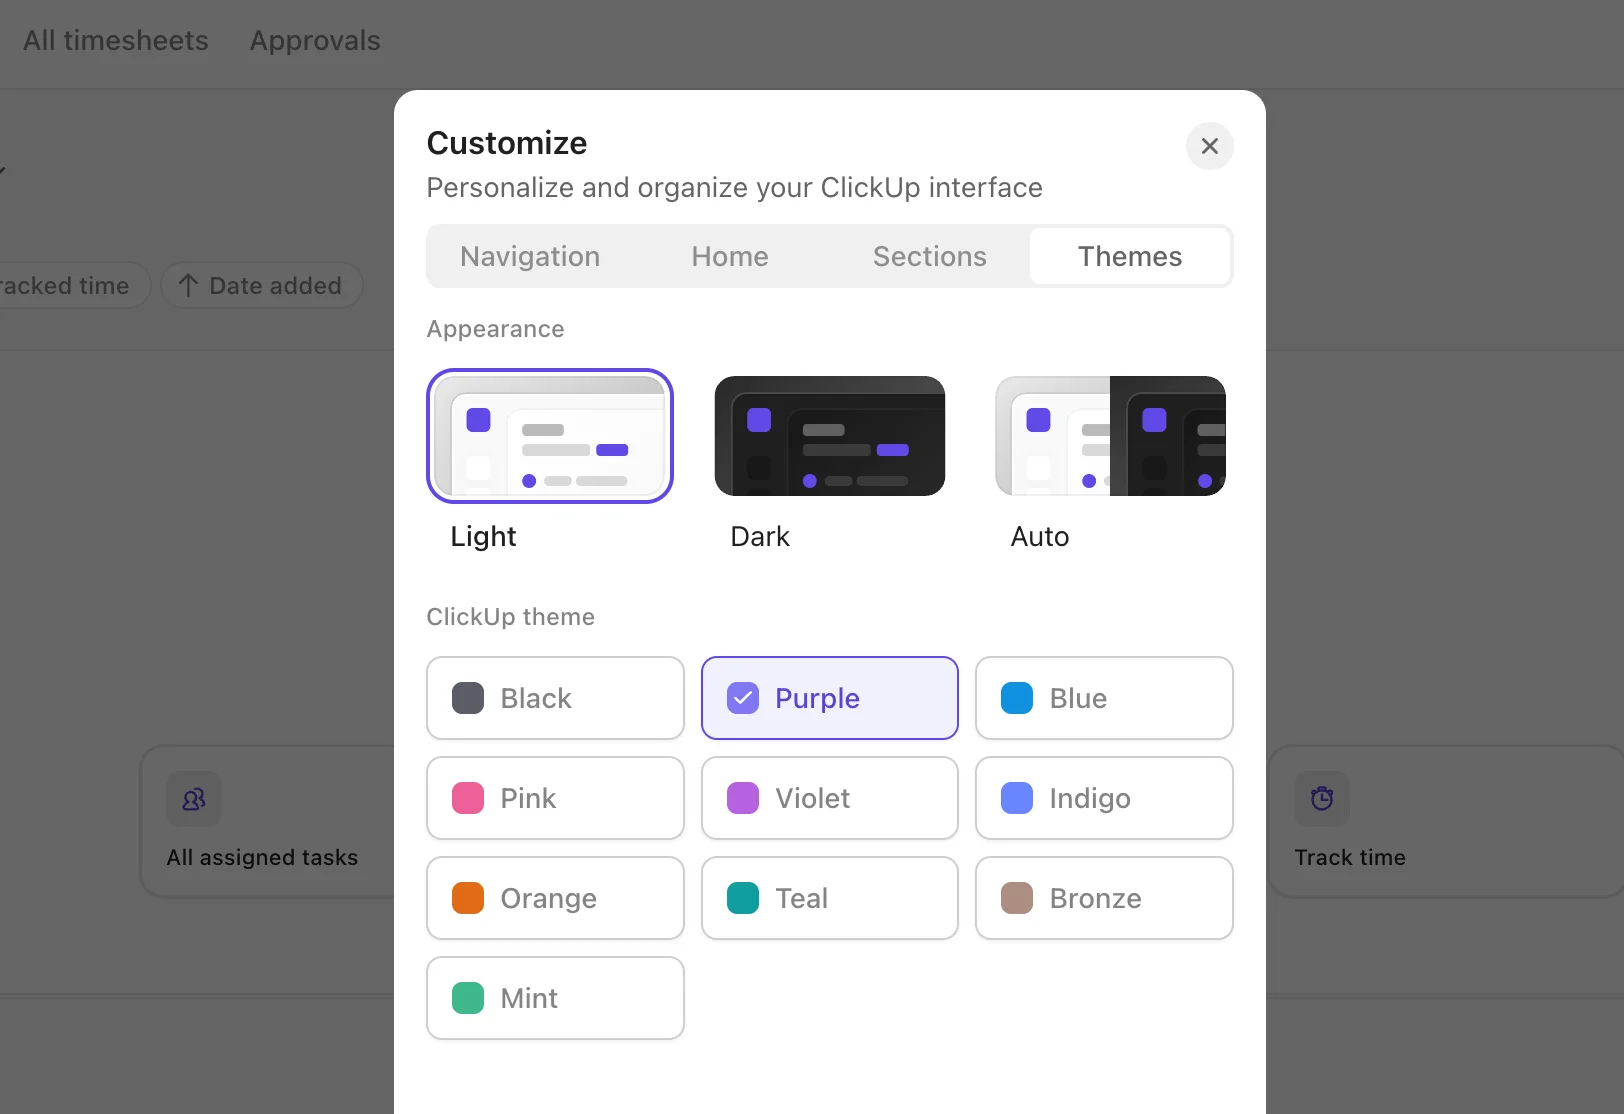Open the Approvals tab in background

(x=315, y=41)
